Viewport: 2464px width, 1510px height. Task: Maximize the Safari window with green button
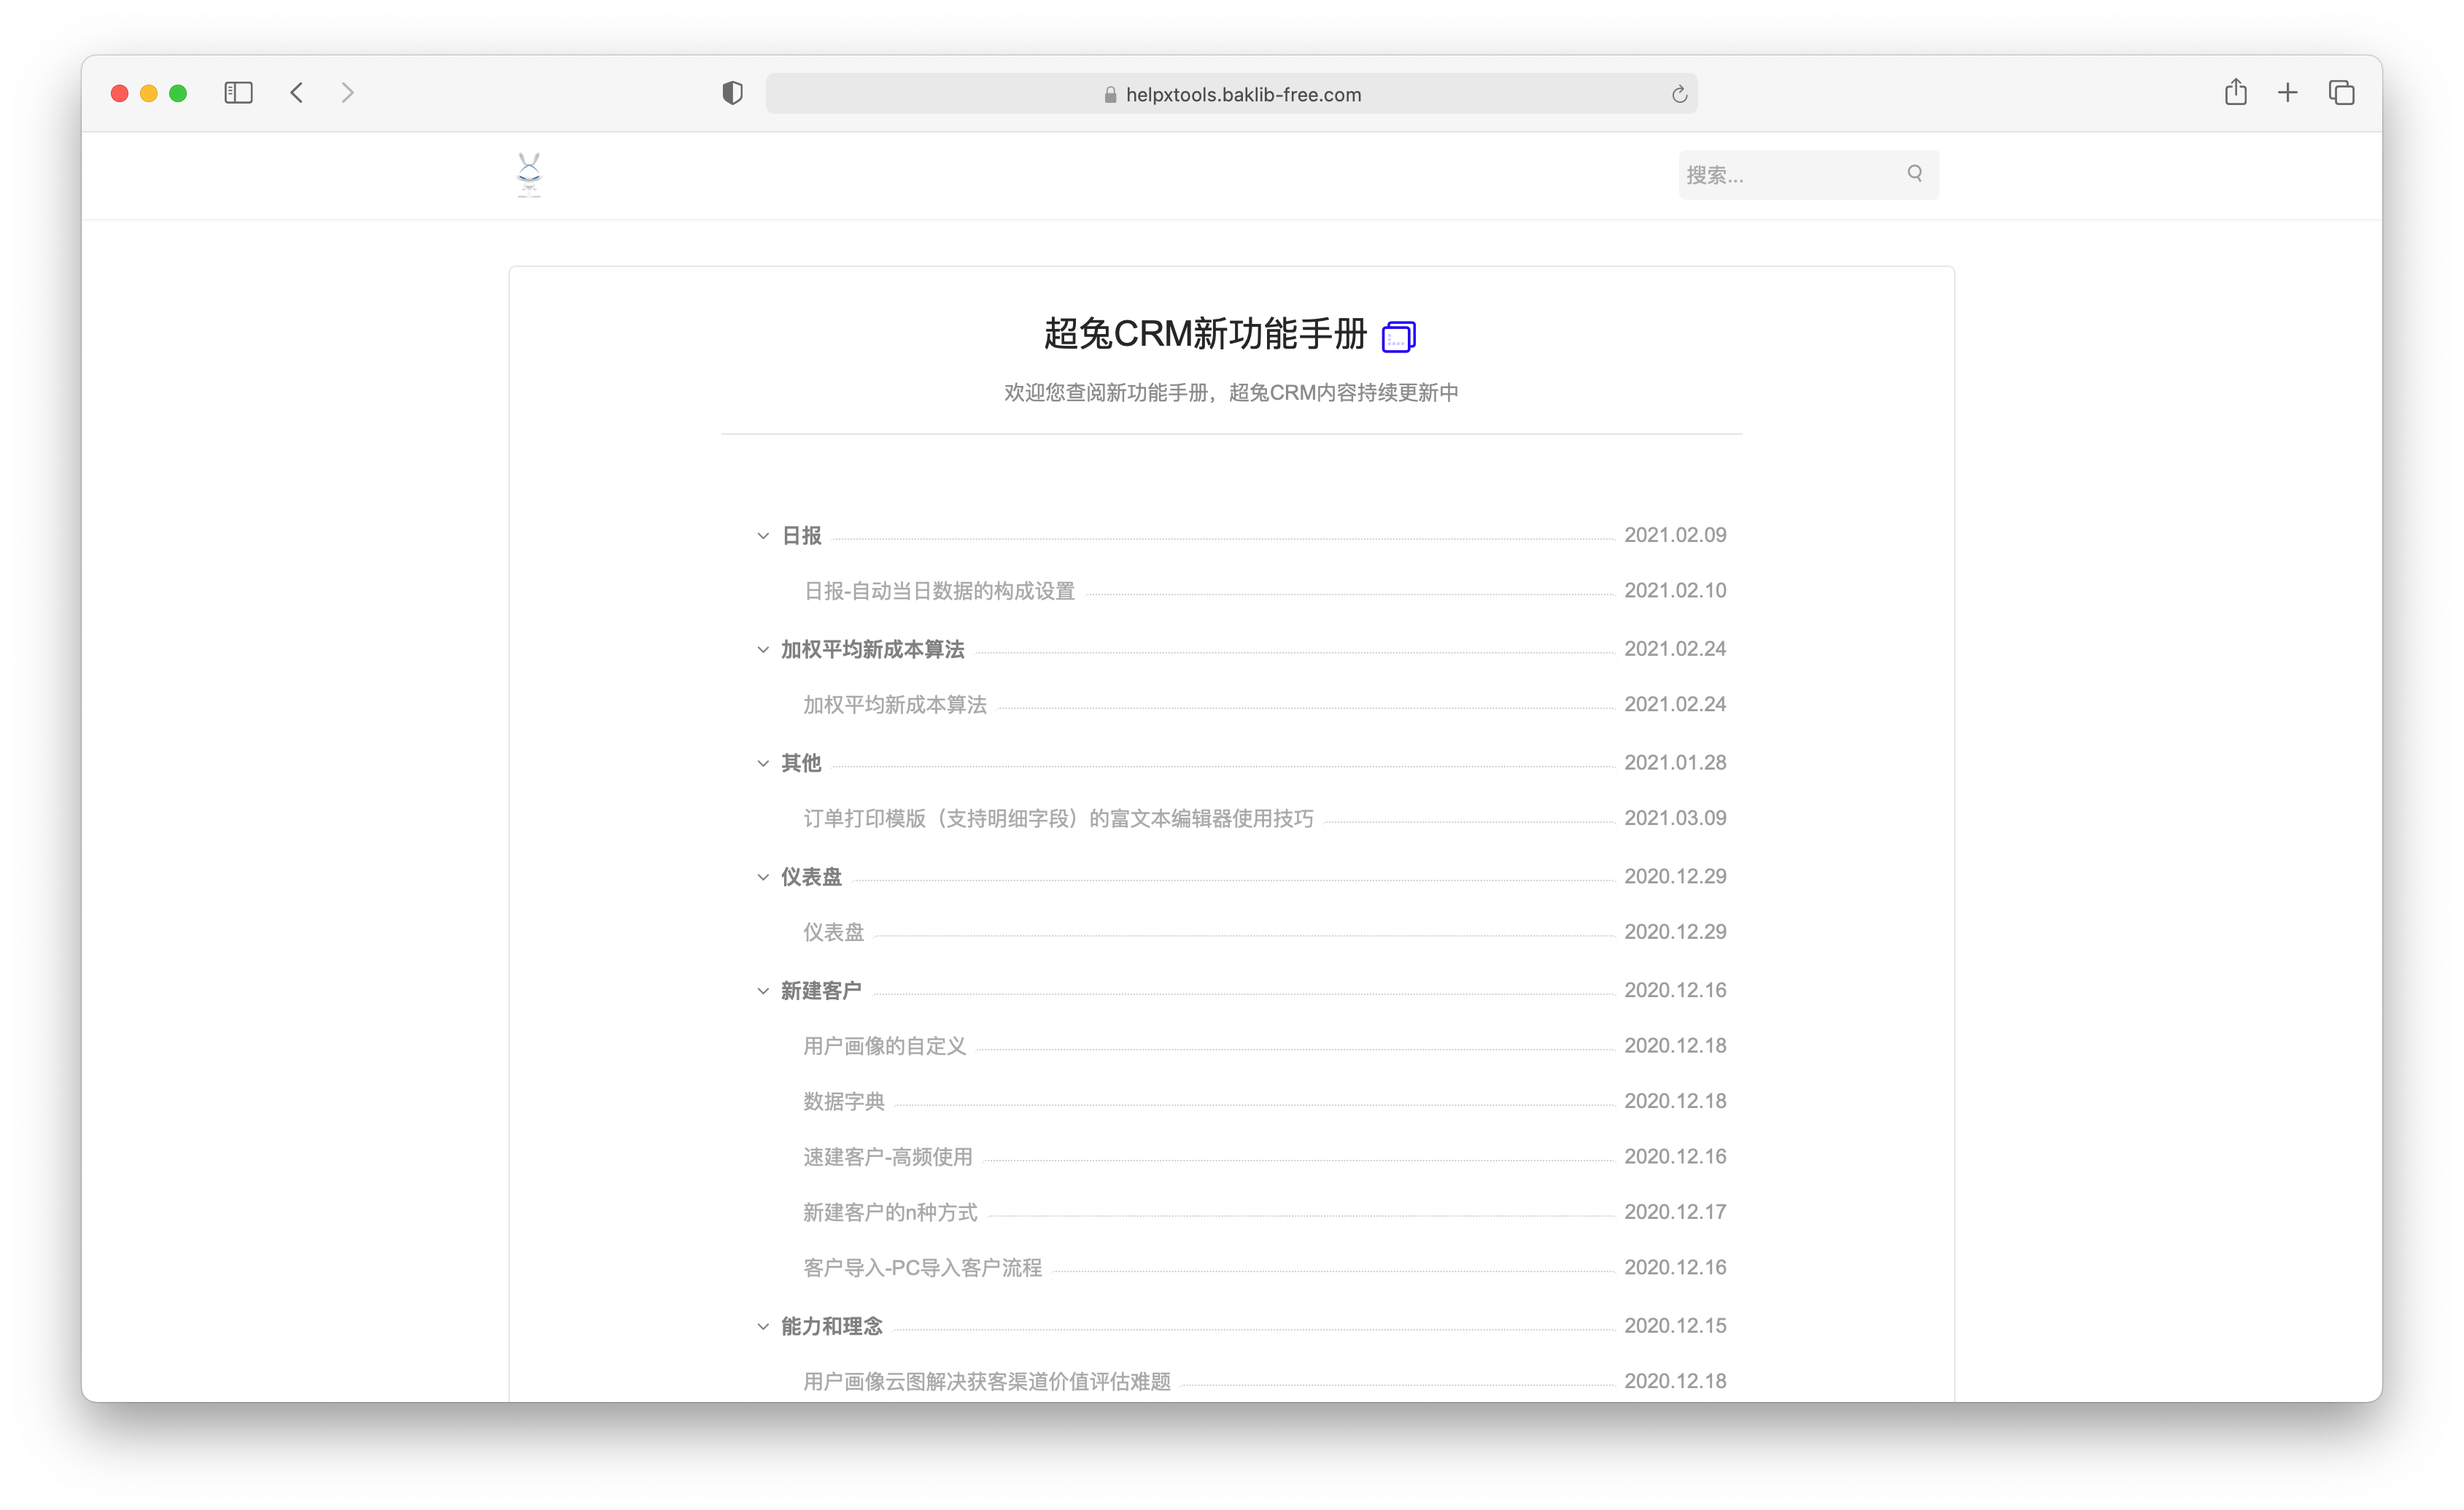pyautogui.click(x=178, y=93)
